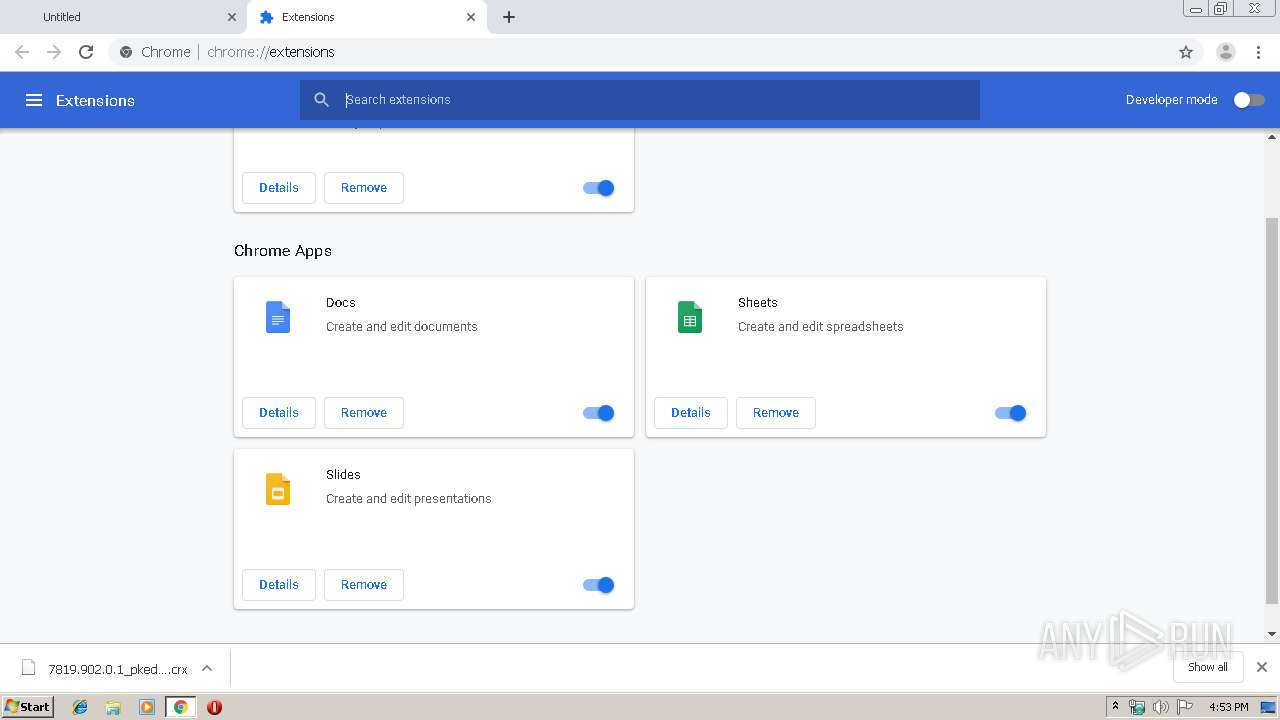The width and height of the screenshot is (1280, 720).
Task: Click the show desktop tray icon
Action: [x=1268, y=707]
